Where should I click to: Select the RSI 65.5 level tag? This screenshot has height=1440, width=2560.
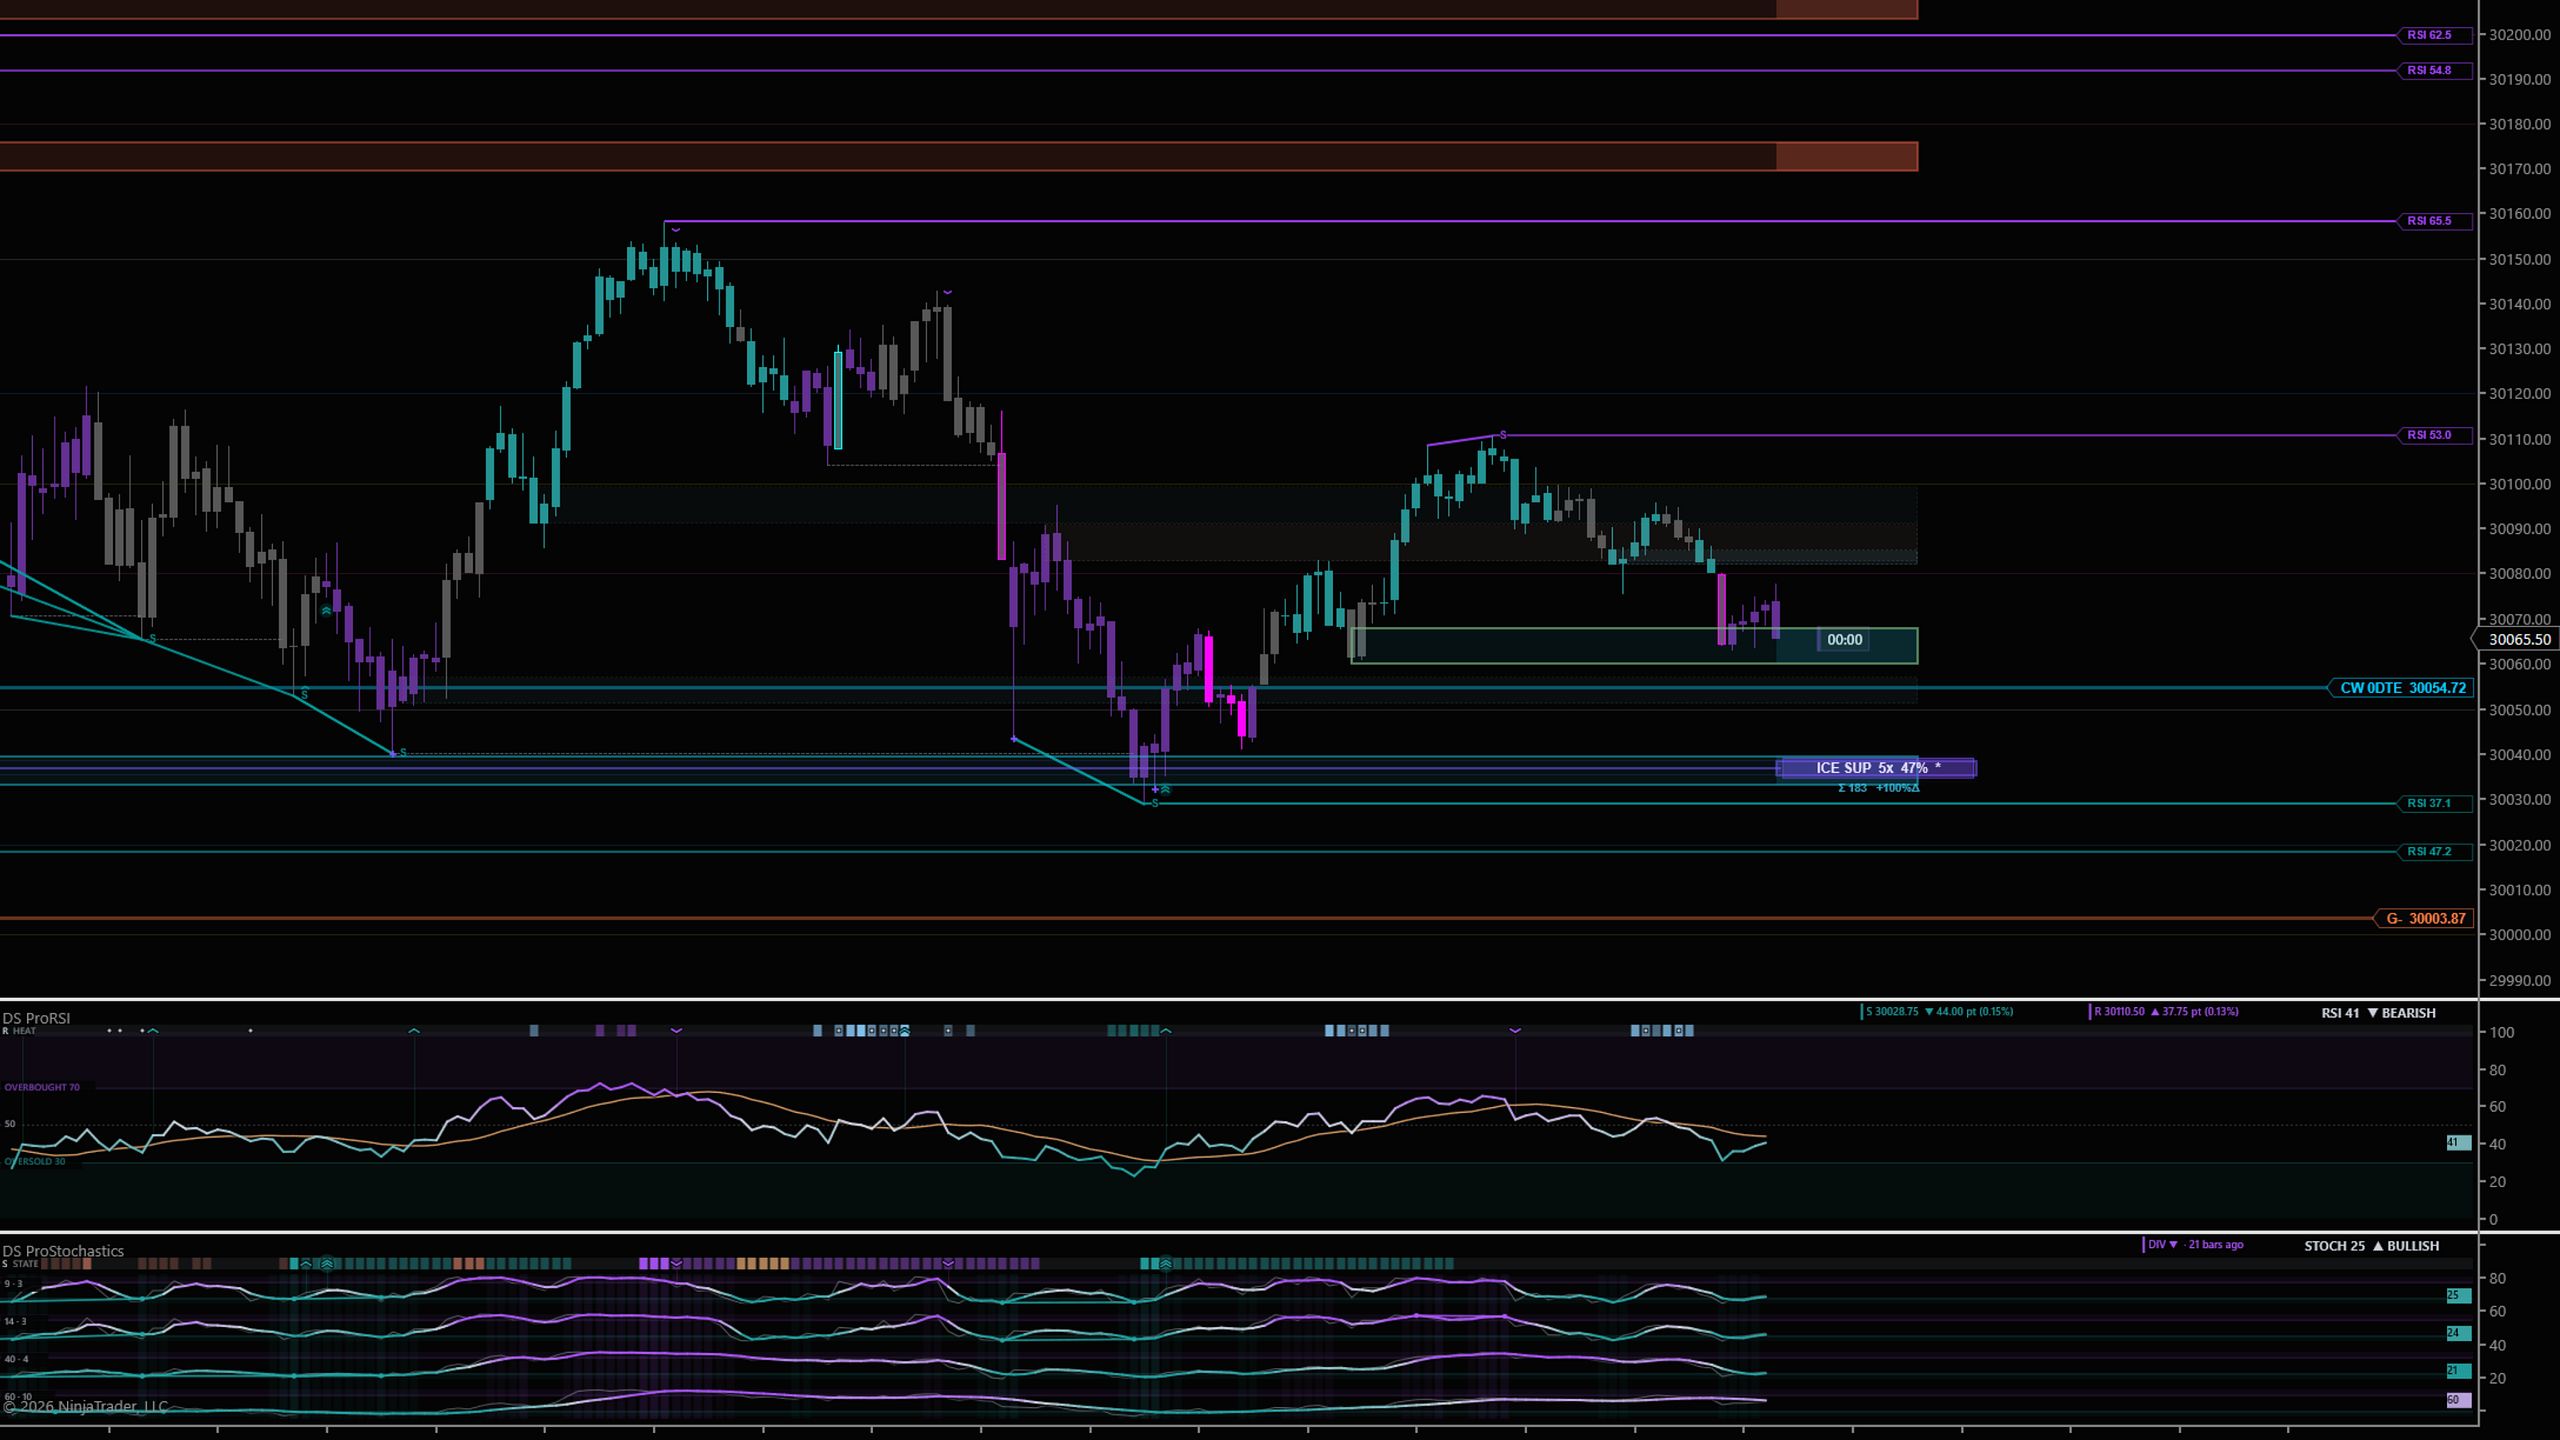[2435, 221]
